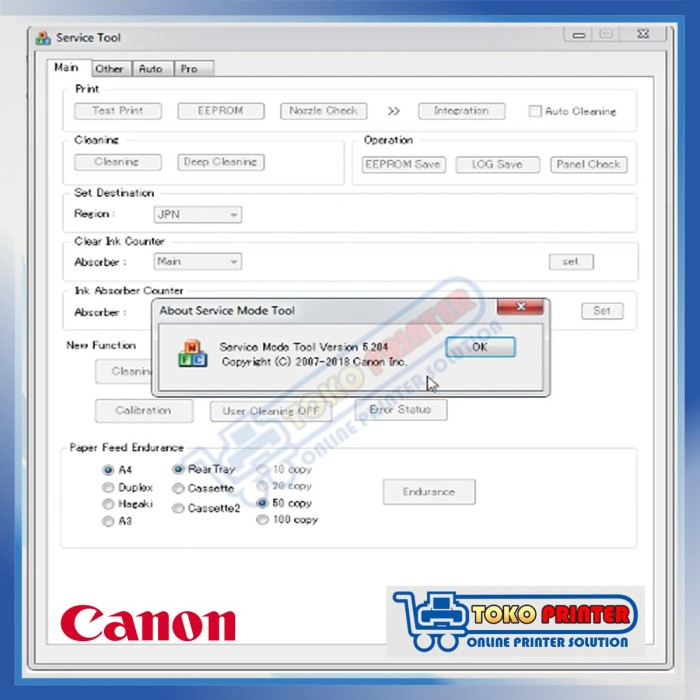This screenshot has width=700, height=700.
Task: Open Panel Check
Action: click(588, 164)
